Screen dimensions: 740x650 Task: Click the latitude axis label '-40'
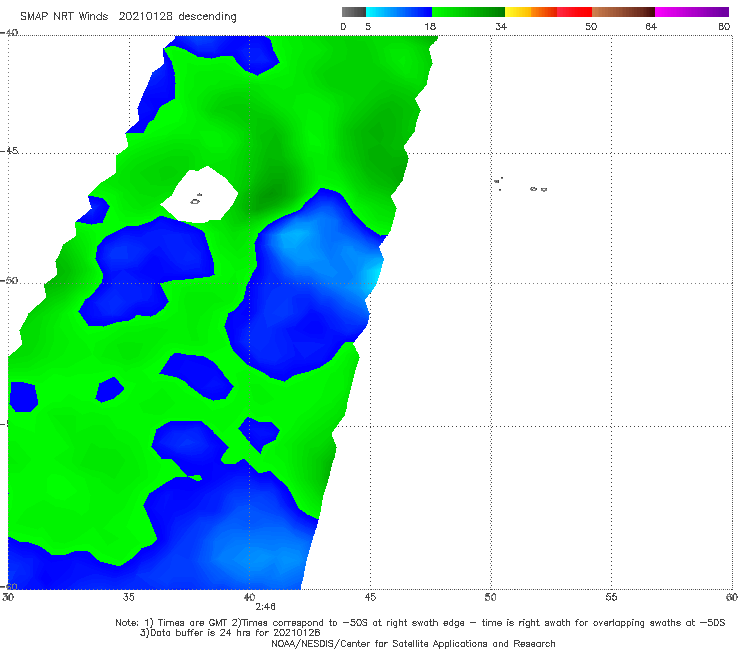click(9, 33)
